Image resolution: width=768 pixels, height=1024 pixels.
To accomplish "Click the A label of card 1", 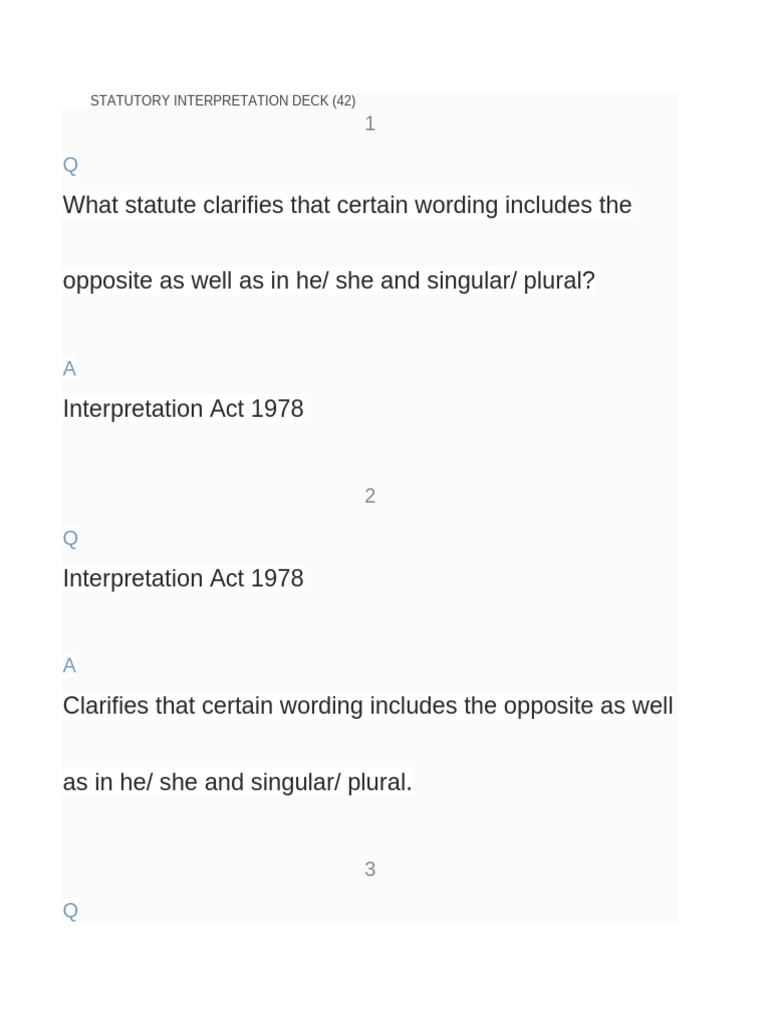I will 69,369.
